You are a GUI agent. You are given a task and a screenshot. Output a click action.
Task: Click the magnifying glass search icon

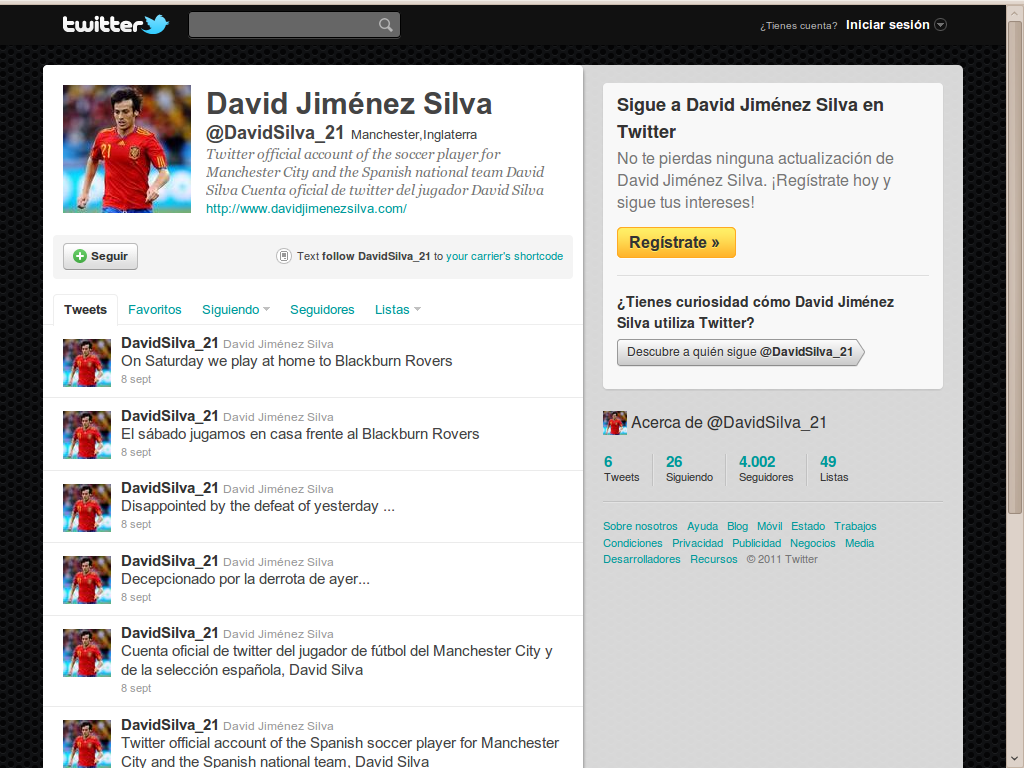coord(386,24)
